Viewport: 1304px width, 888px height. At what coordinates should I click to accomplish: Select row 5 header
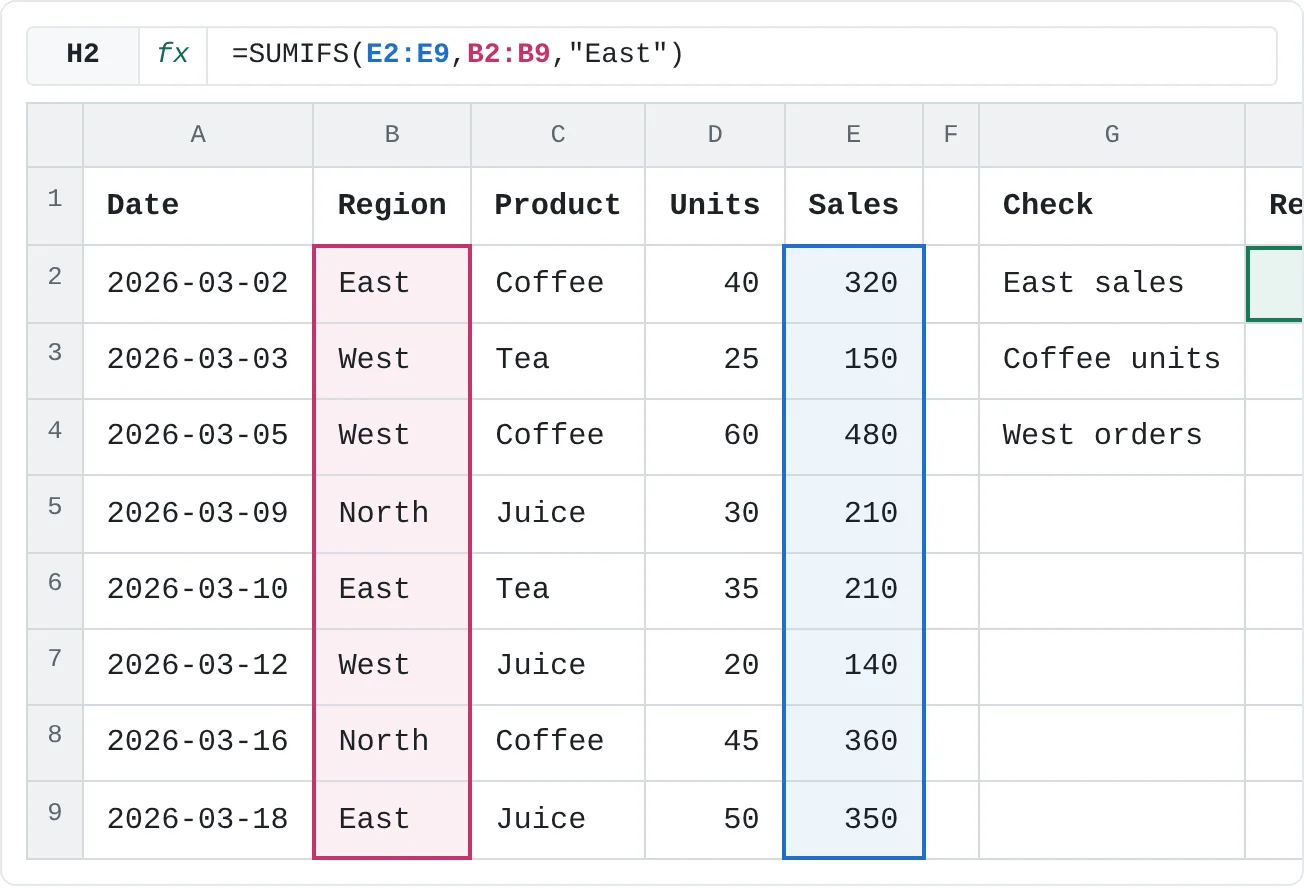pos(55,513)
